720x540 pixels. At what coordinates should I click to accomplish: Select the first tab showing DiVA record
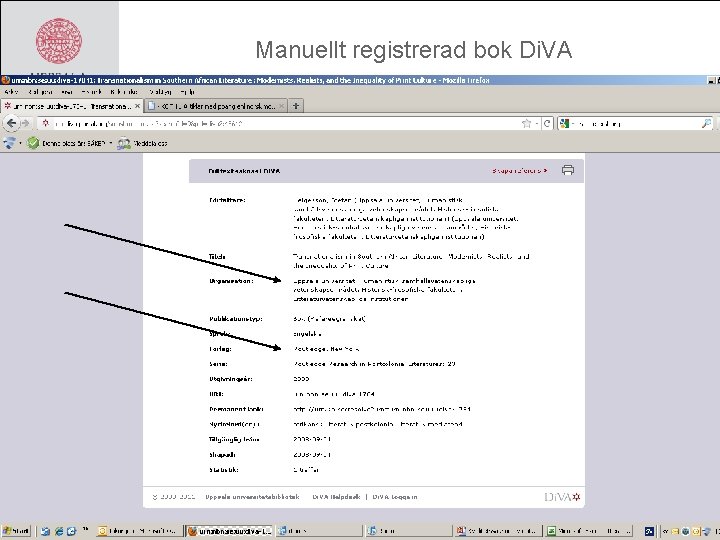(71, 106)
